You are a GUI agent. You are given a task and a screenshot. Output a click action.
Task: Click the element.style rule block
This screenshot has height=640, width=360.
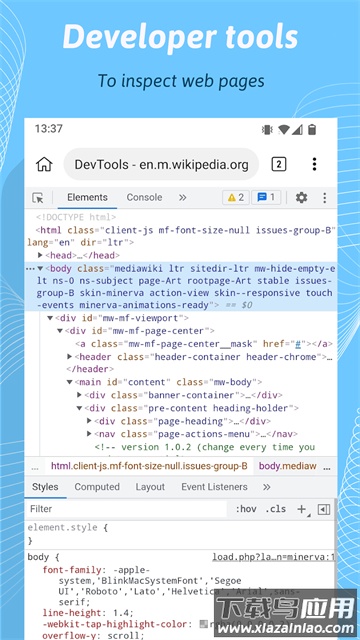180,534
